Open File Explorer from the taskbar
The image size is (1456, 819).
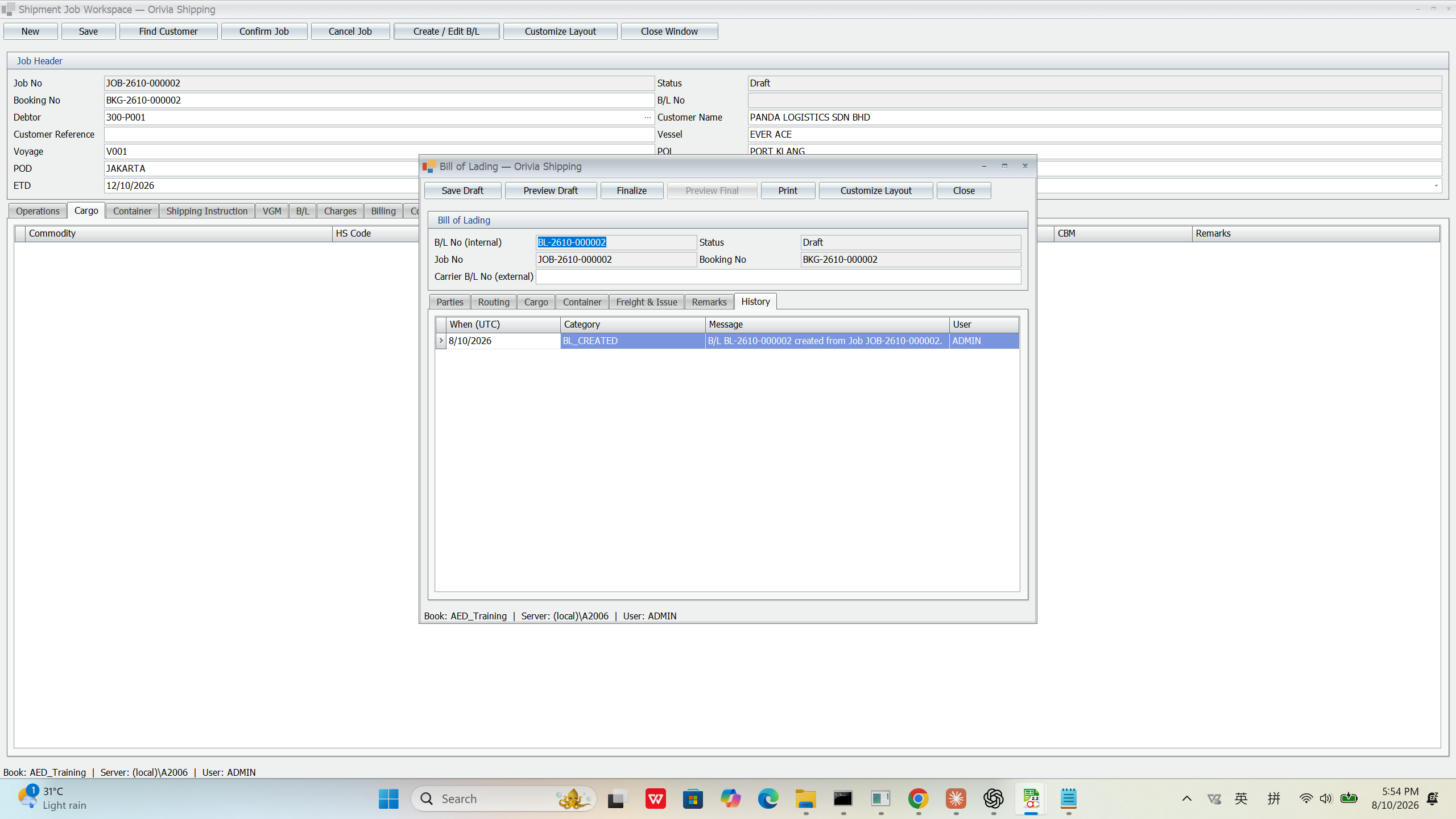(x=806, y=798)
